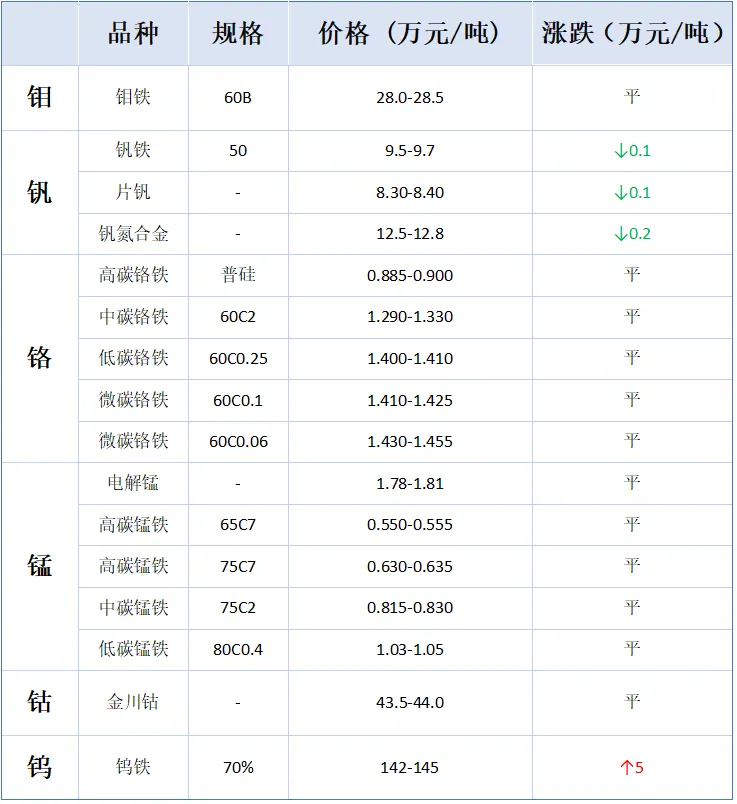
Task: Click the 28.0-28.5 price for 钼铁
Action: (x=409, y=98)
